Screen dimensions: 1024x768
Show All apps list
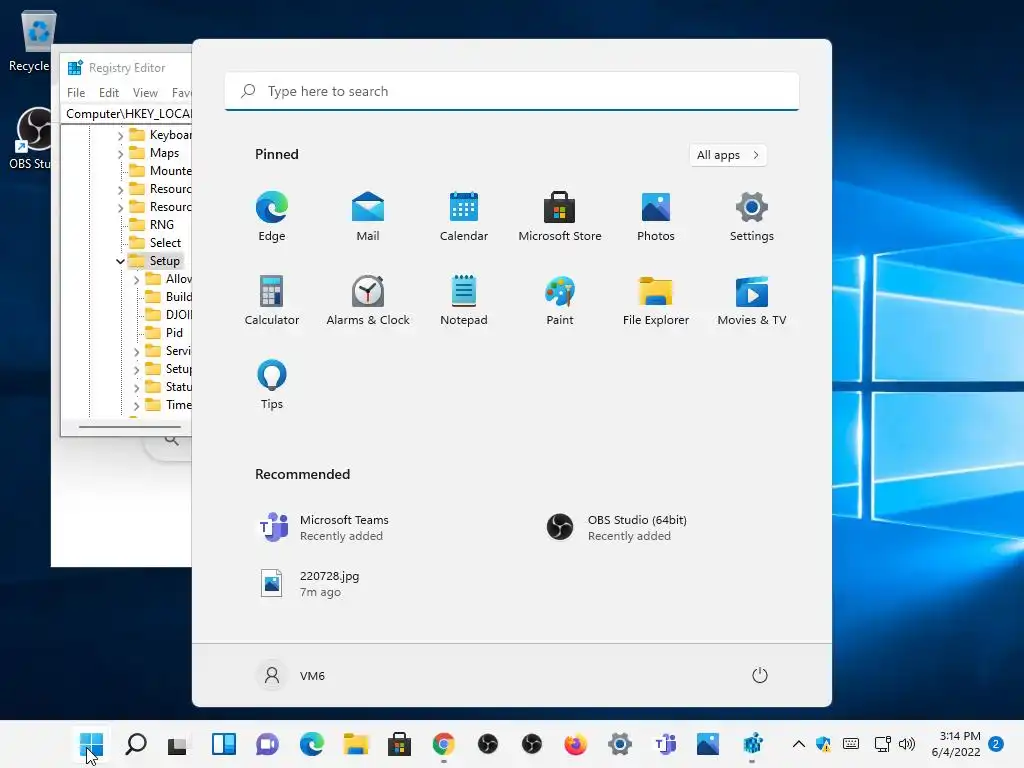(728, 155)
